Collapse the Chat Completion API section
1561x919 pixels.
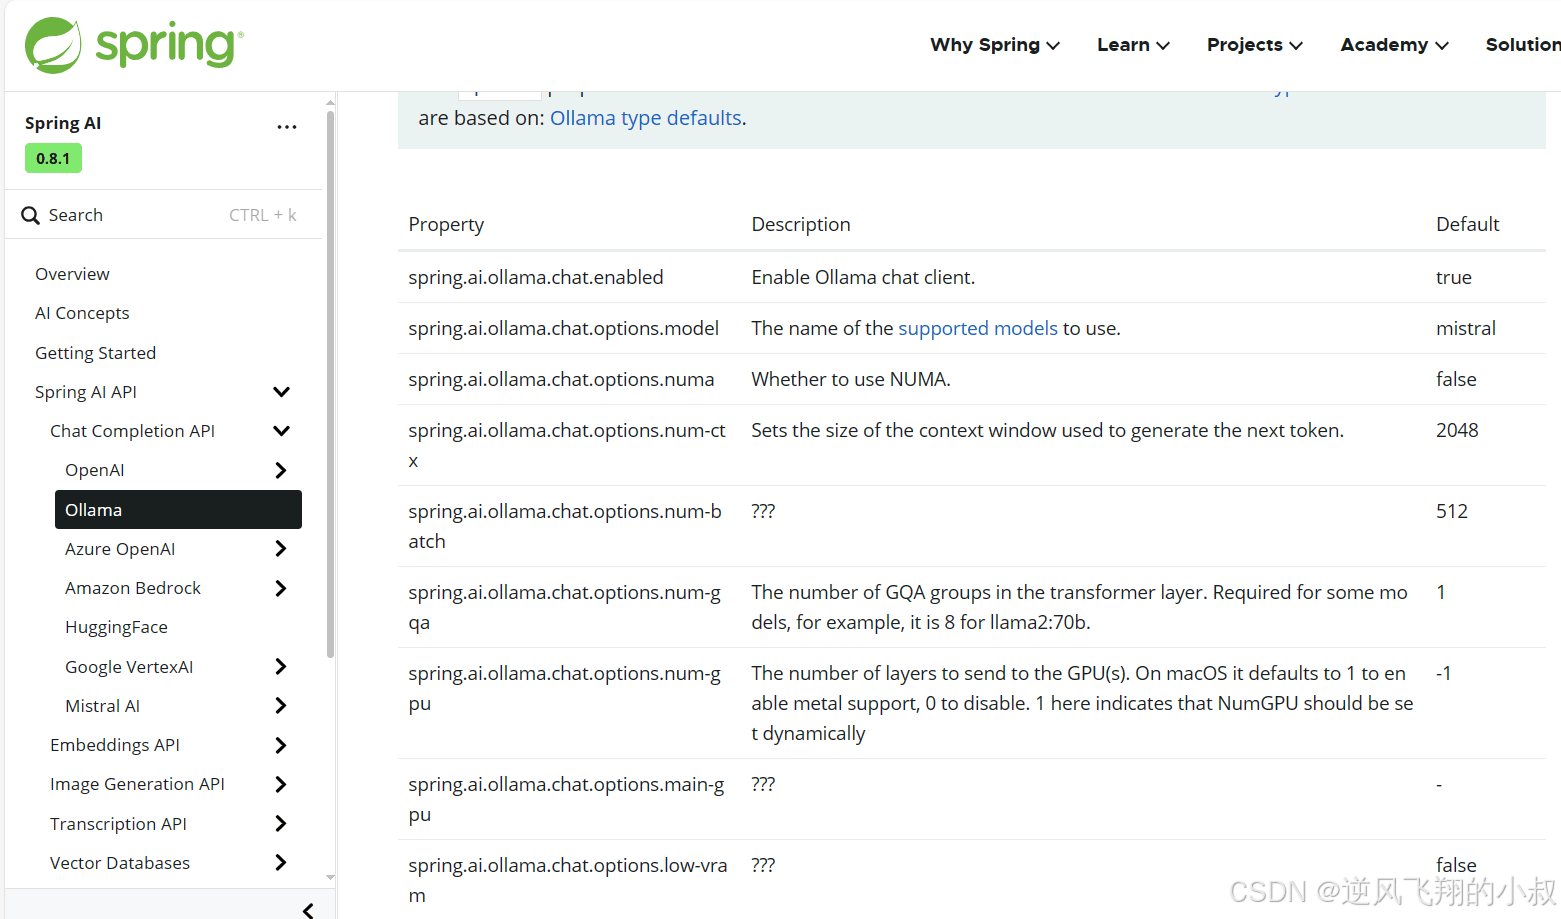(x=282, y=431)
